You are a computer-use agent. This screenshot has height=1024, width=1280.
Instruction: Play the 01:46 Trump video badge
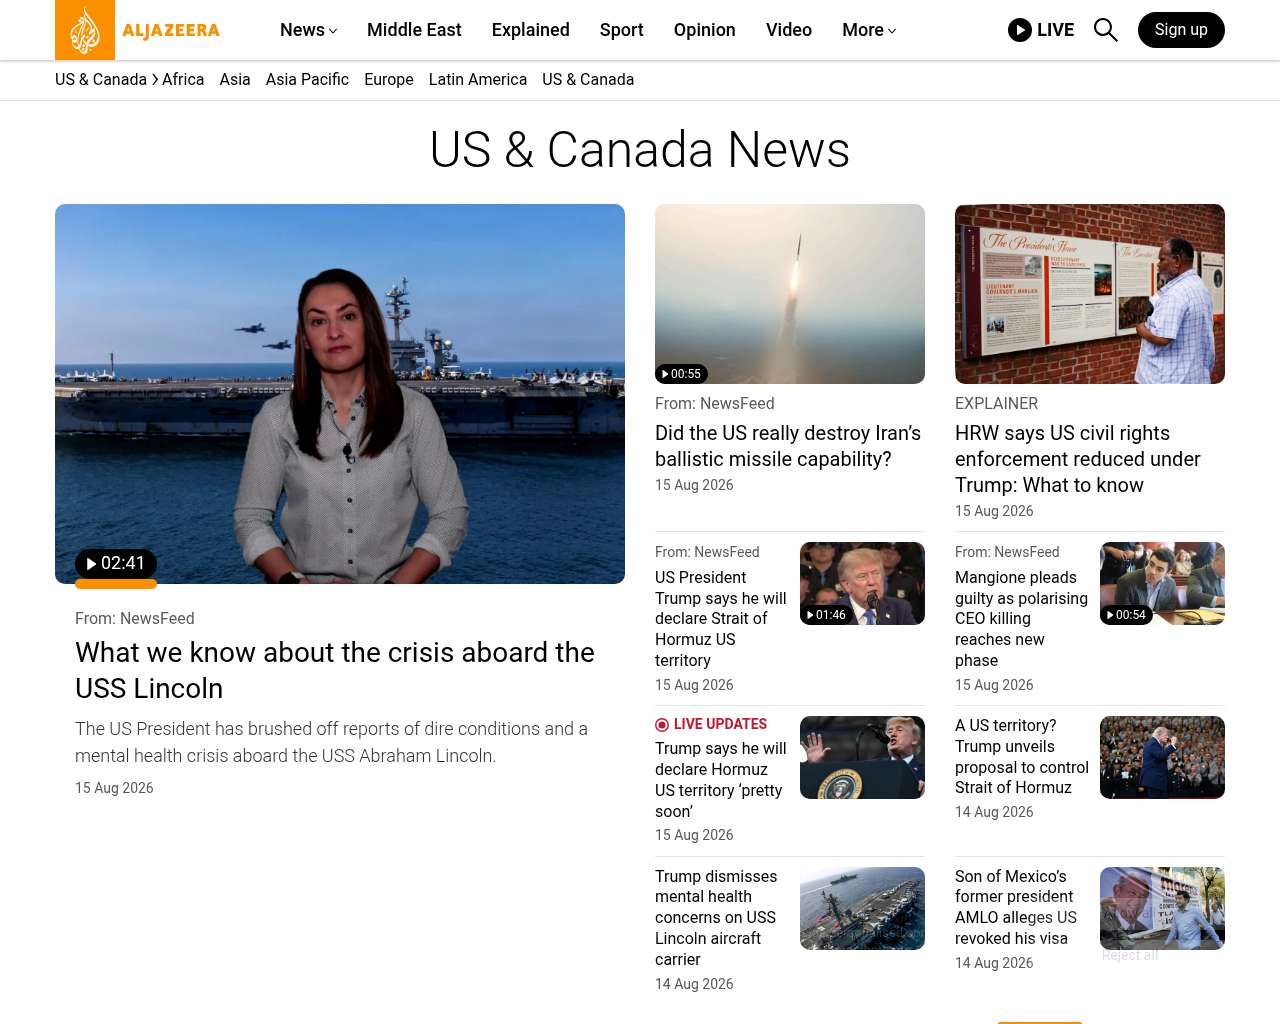click(x=826, y=615)
